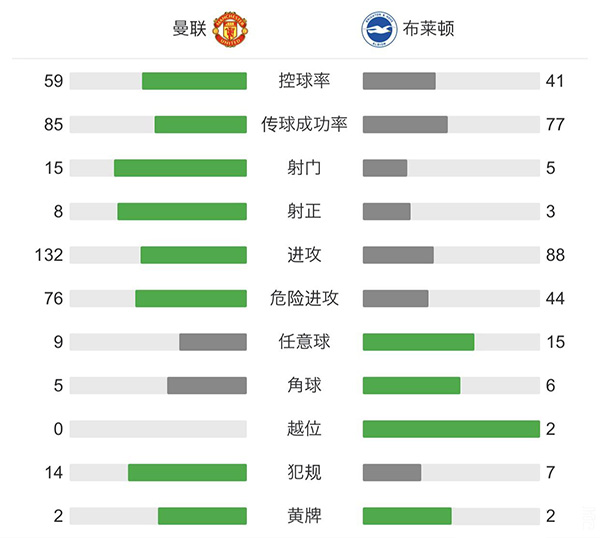This screenshot has height=538, width=600.
Task: Select the 曼联 team name
Action: click(189, 30)
